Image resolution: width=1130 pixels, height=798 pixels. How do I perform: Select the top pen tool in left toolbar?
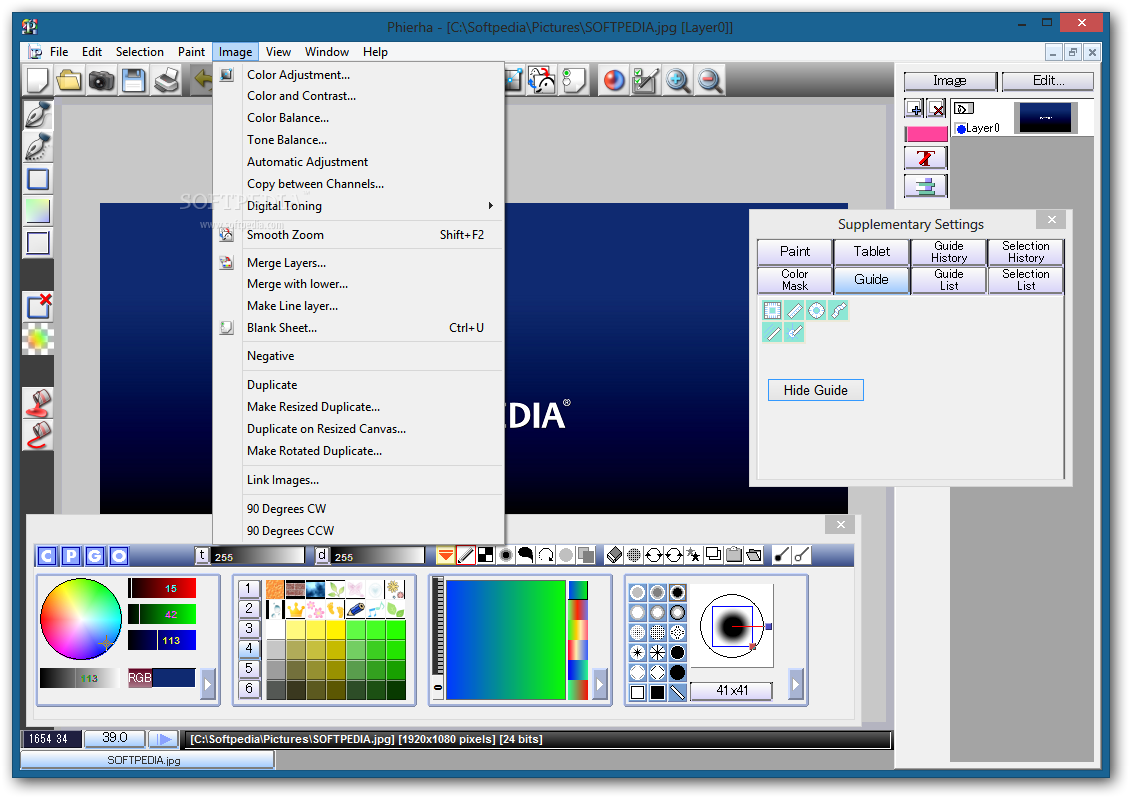[x=37, y=115]
